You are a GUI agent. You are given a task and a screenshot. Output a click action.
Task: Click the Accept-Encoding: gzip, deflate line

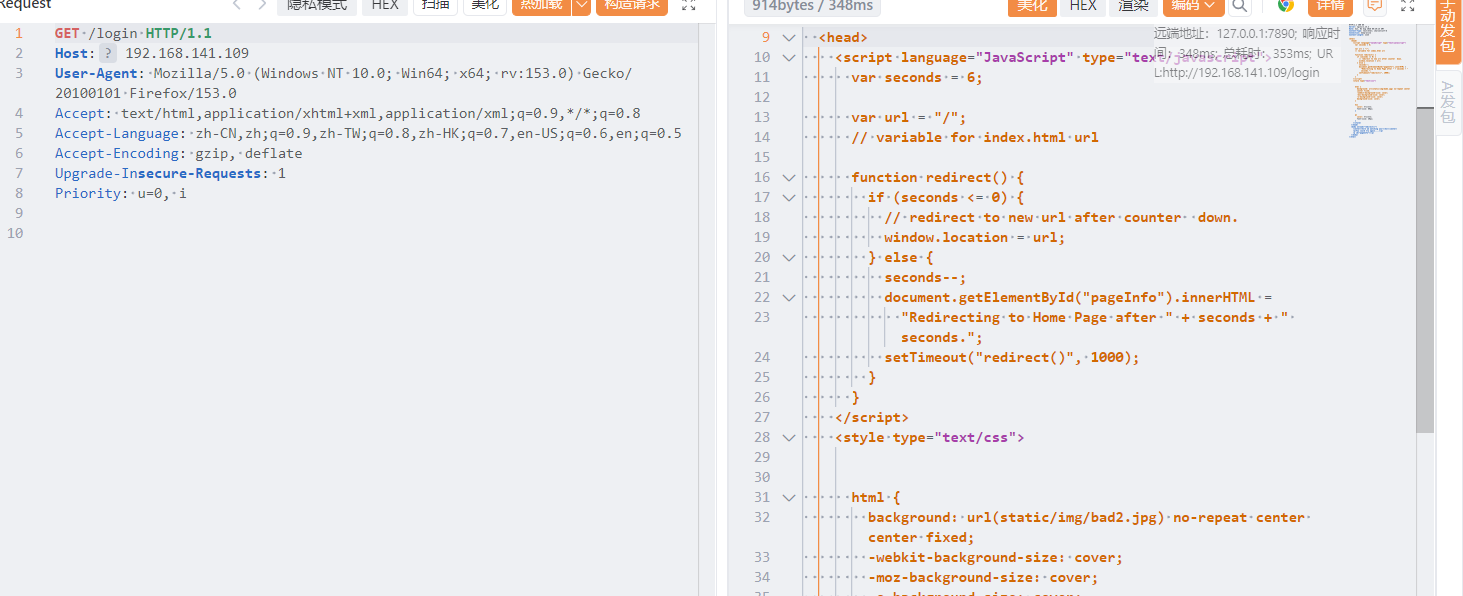coord(178,153)
